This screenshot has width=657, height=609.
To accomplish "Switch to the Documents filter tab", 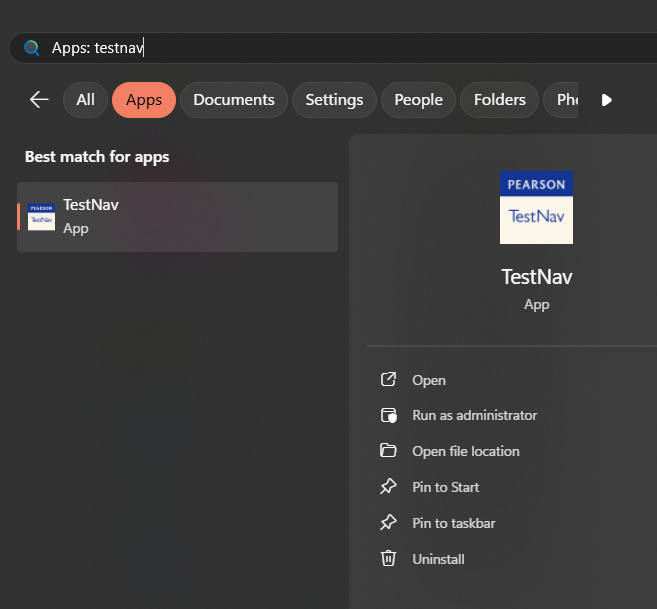I will coord(234,100).
